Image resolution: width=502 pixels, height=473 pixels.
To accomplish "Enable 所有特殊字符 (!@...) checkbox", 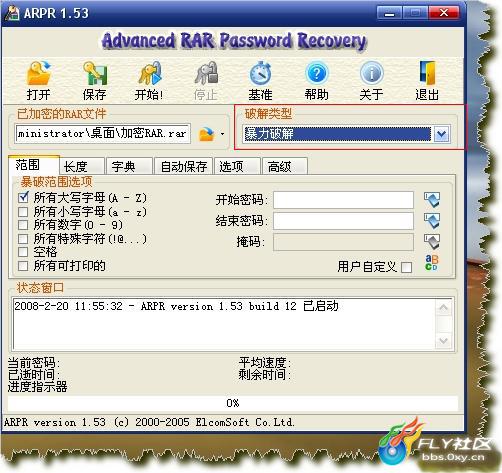I will tap(23, 239).
